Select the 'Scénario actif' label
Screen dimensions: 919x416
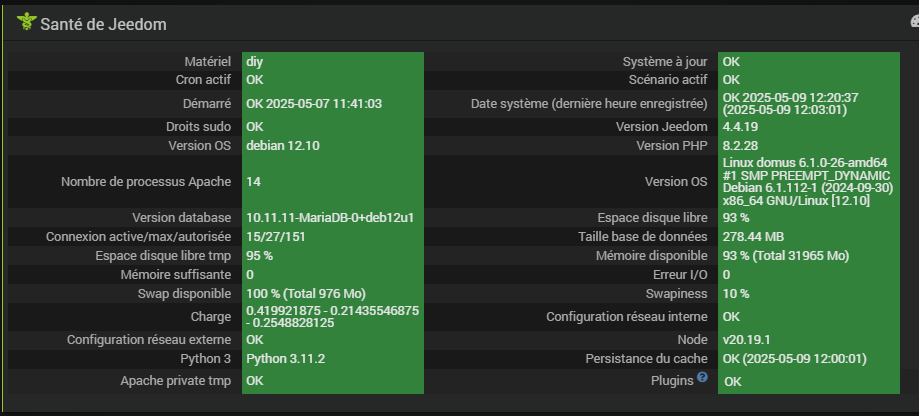coord(668,80)
